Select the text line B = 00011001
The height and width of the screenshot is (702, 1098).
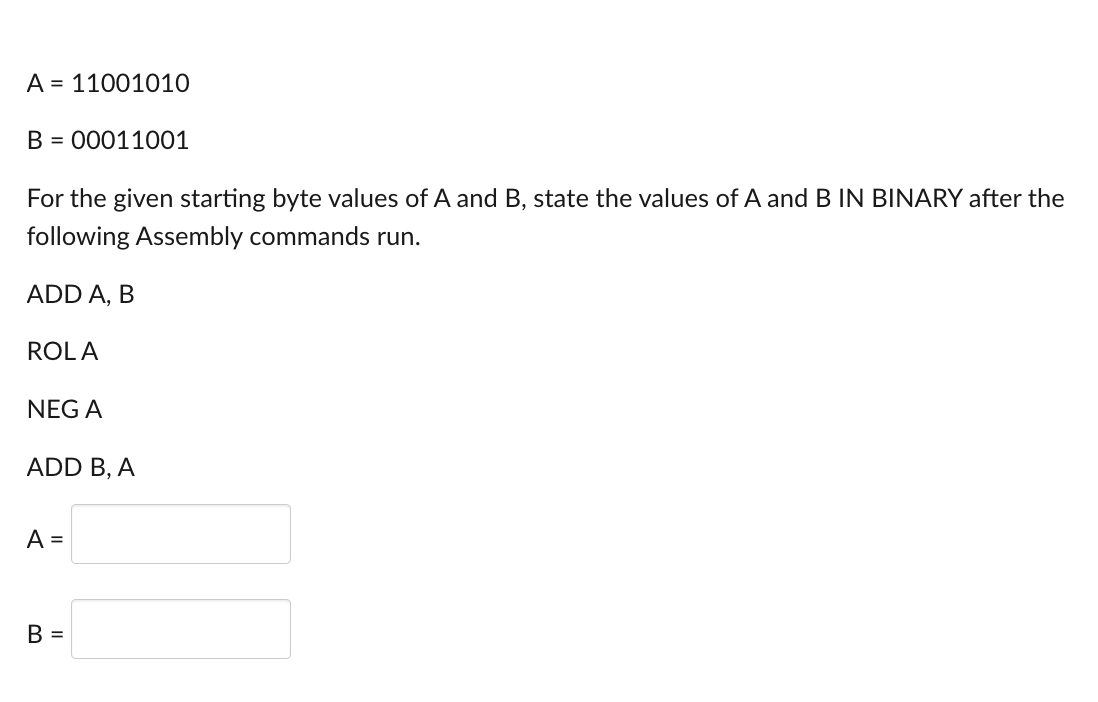(x=107, y=140)
